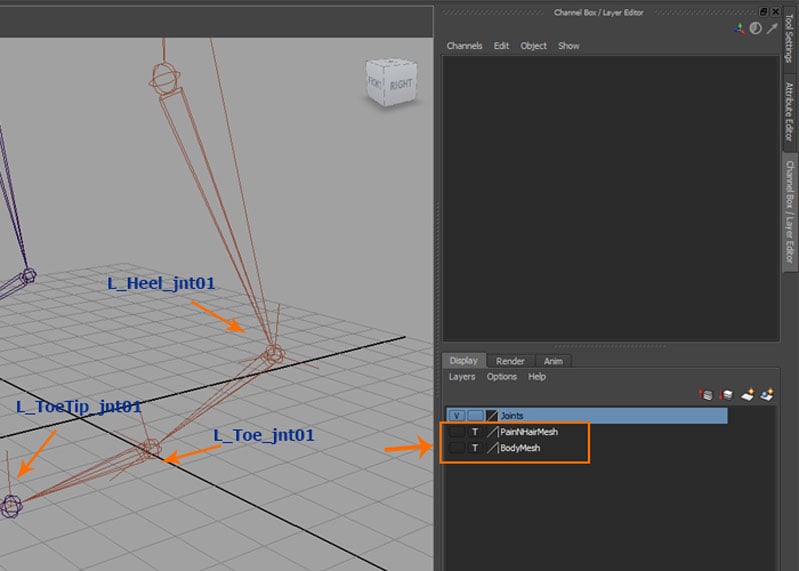Screen dimensions: 799x571
Task: Open the Layers menu
Action: (461, 377)
